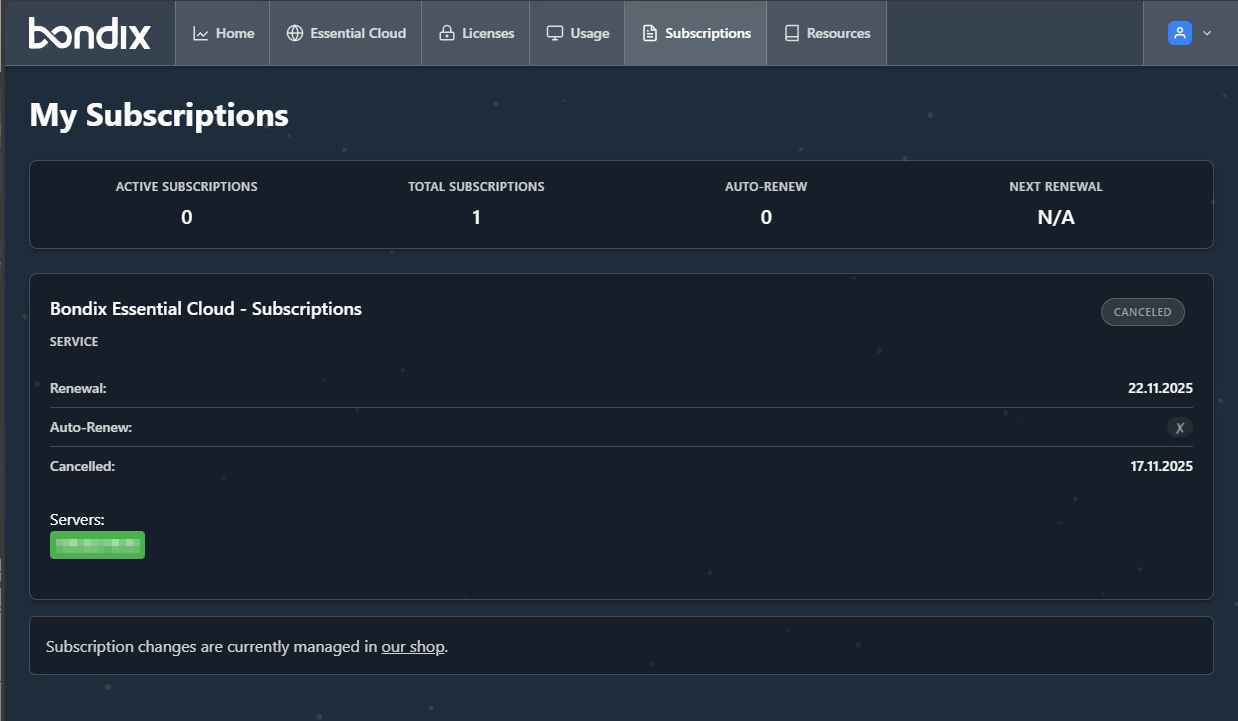Click the Auto-Renew stat in summary bar
This screenshot has height=721, width=1238.
[766, 203]
